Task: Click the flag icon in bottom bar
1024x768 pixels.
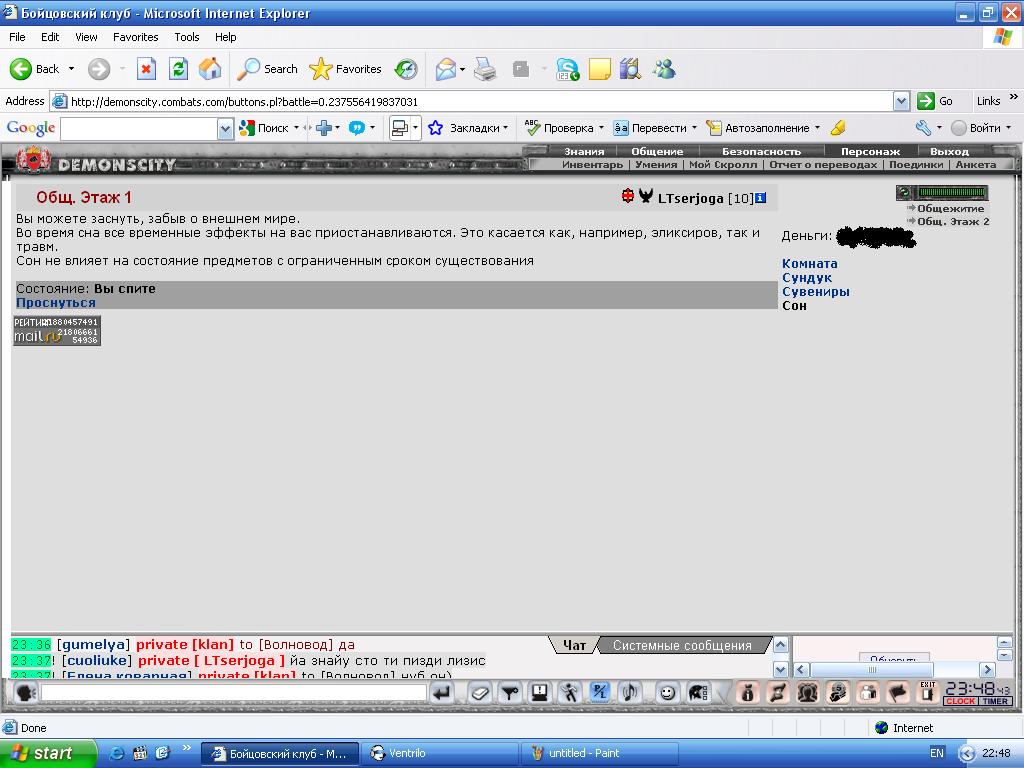Action: [x=898, y=692]
